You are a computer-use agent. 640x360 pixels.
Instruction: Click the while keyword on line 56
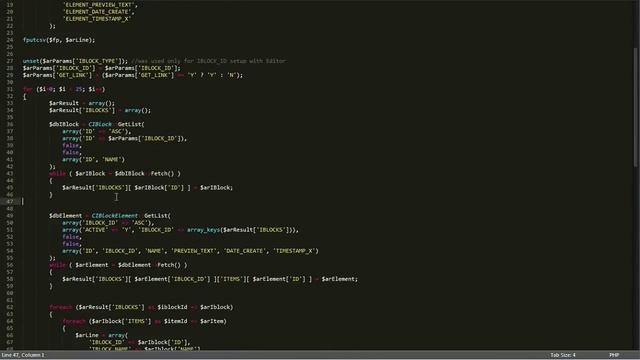click(x=57, y=265)
